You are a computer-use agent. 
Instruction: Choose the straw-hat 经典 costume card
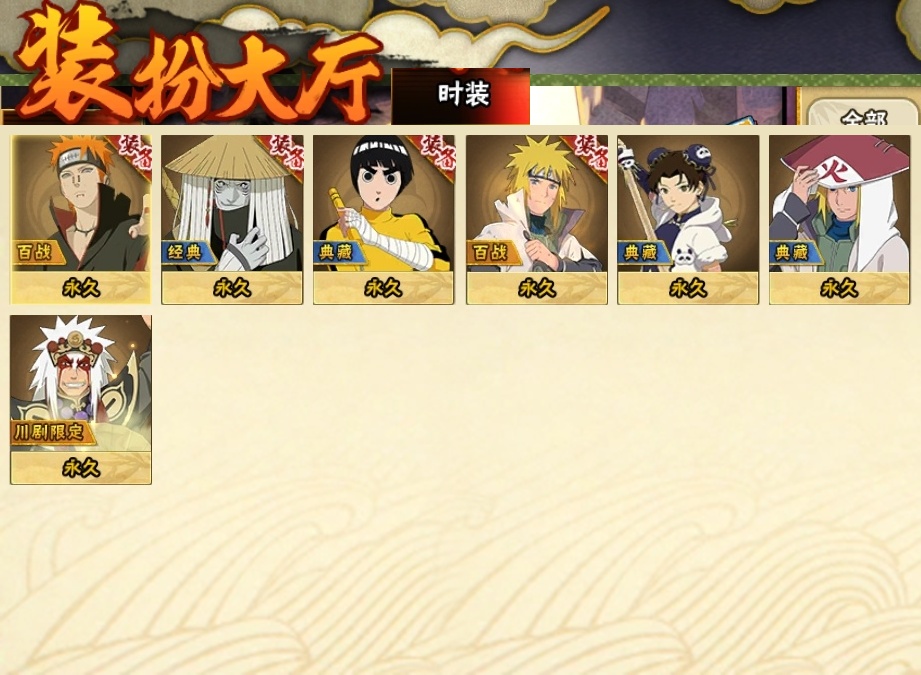tap(232, 220)
